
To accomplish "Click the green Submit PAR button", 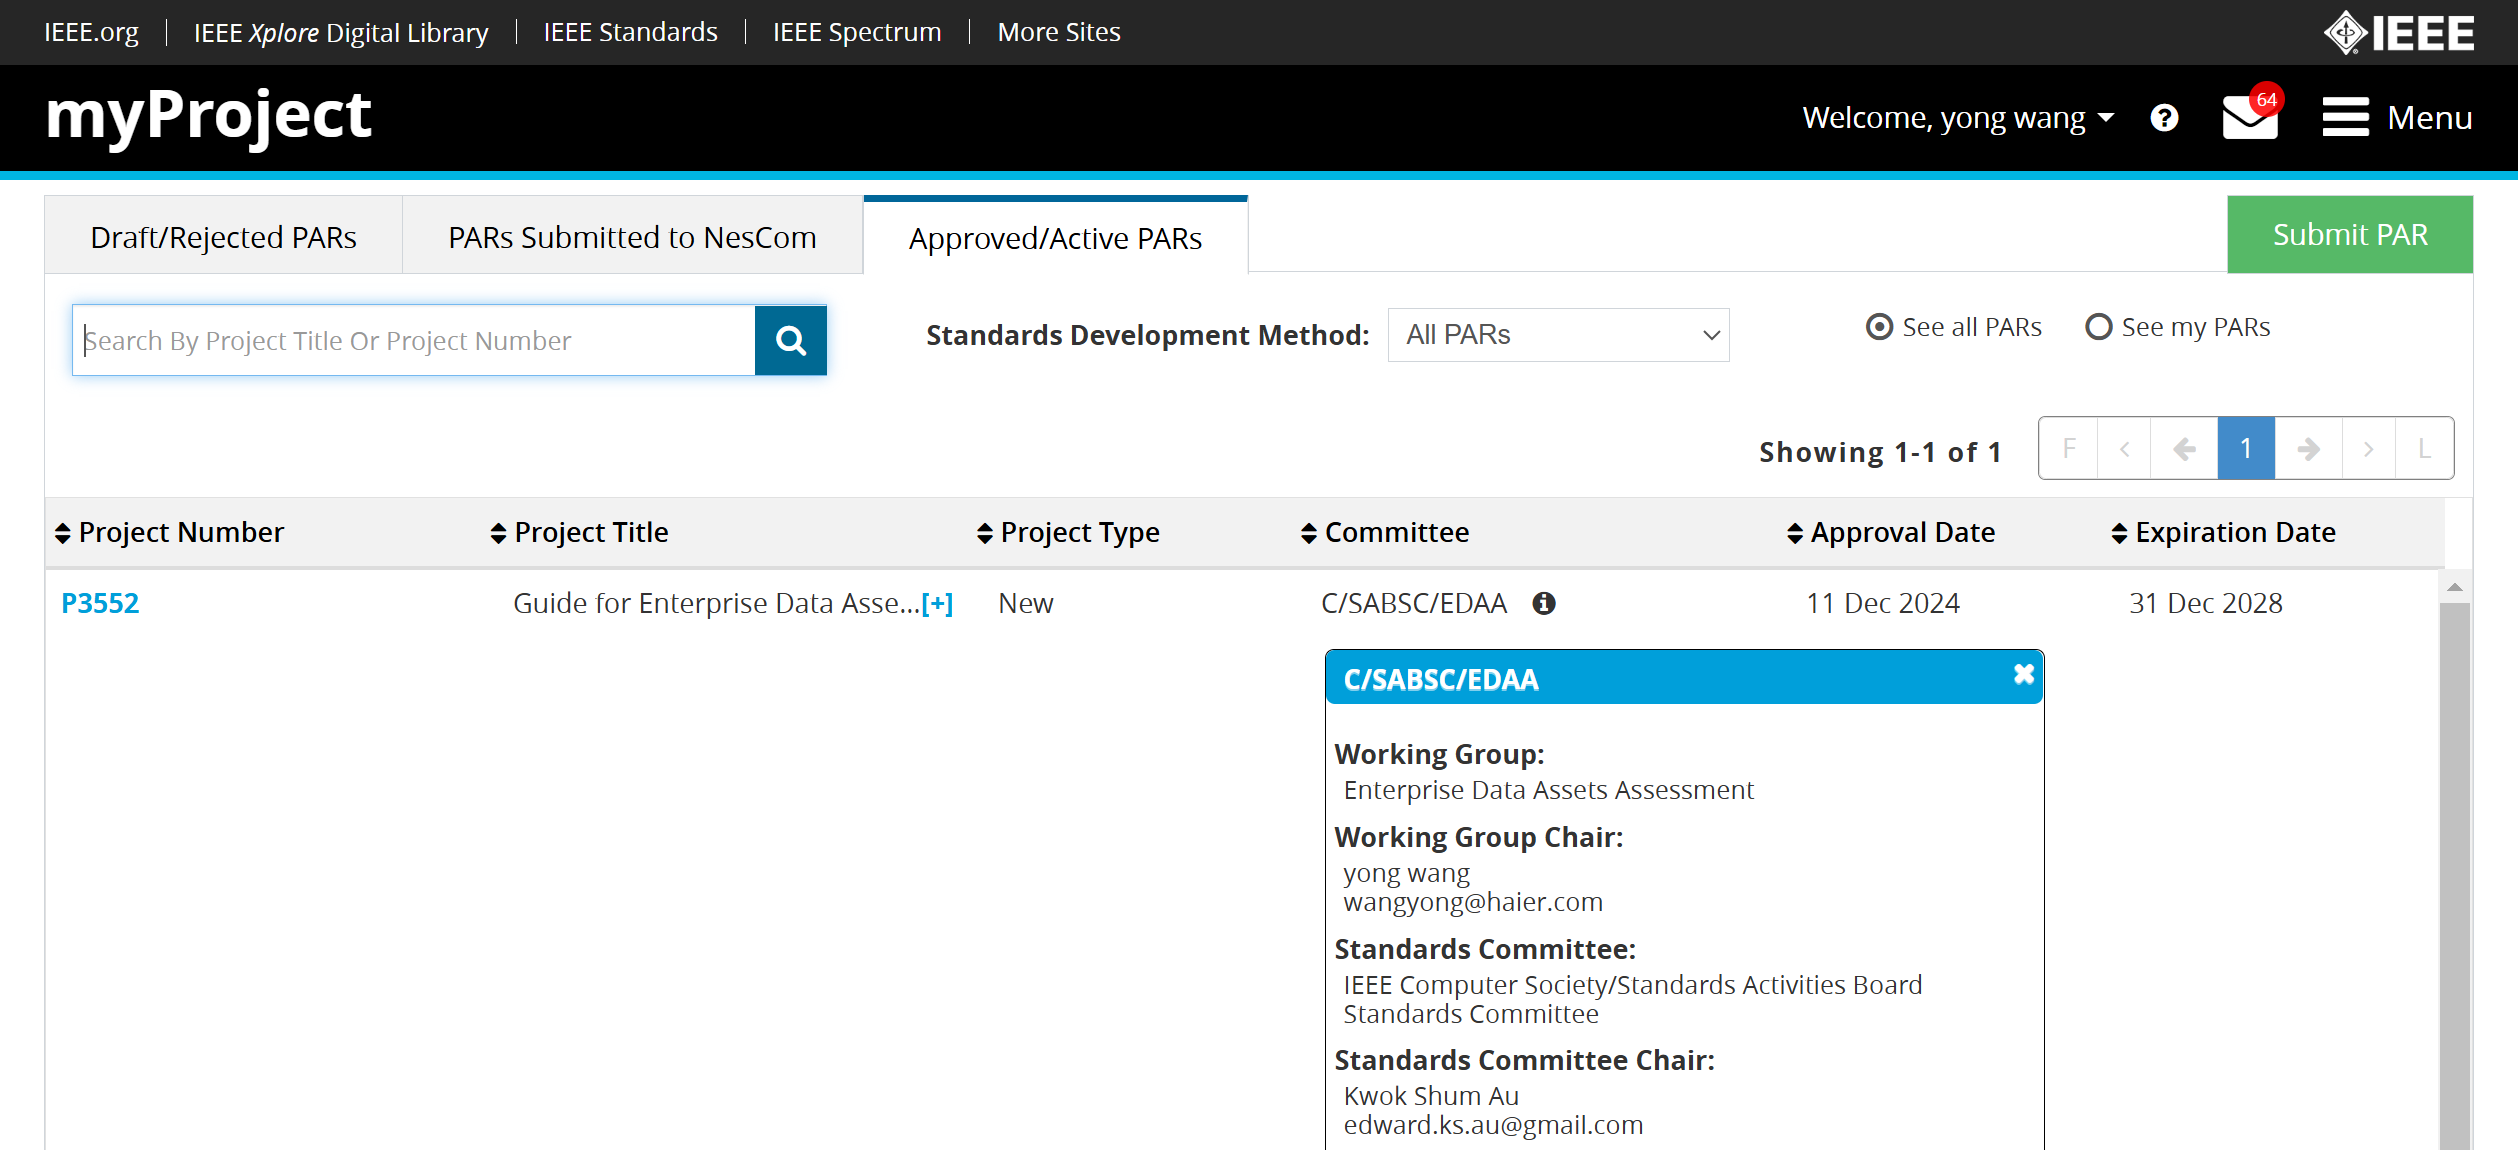I will [2349, 235].
